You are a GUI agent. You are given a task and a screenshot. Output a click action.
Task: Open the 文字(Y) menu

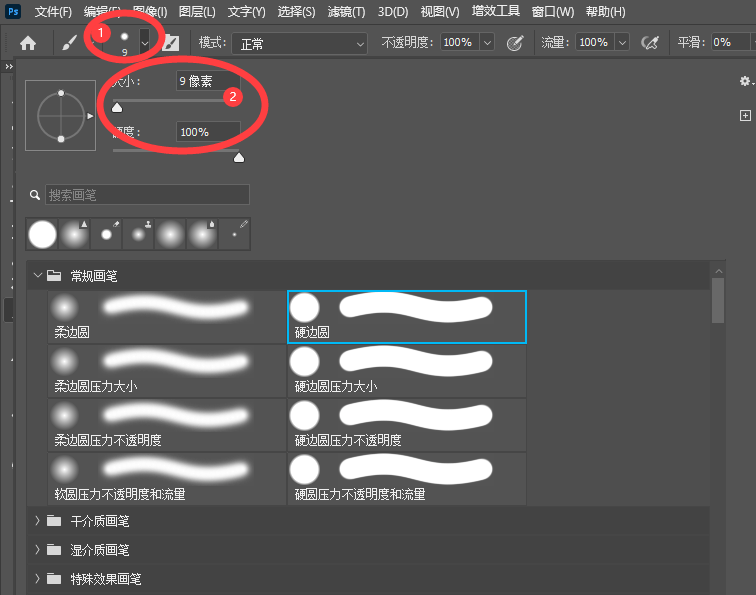click(246, 12)
